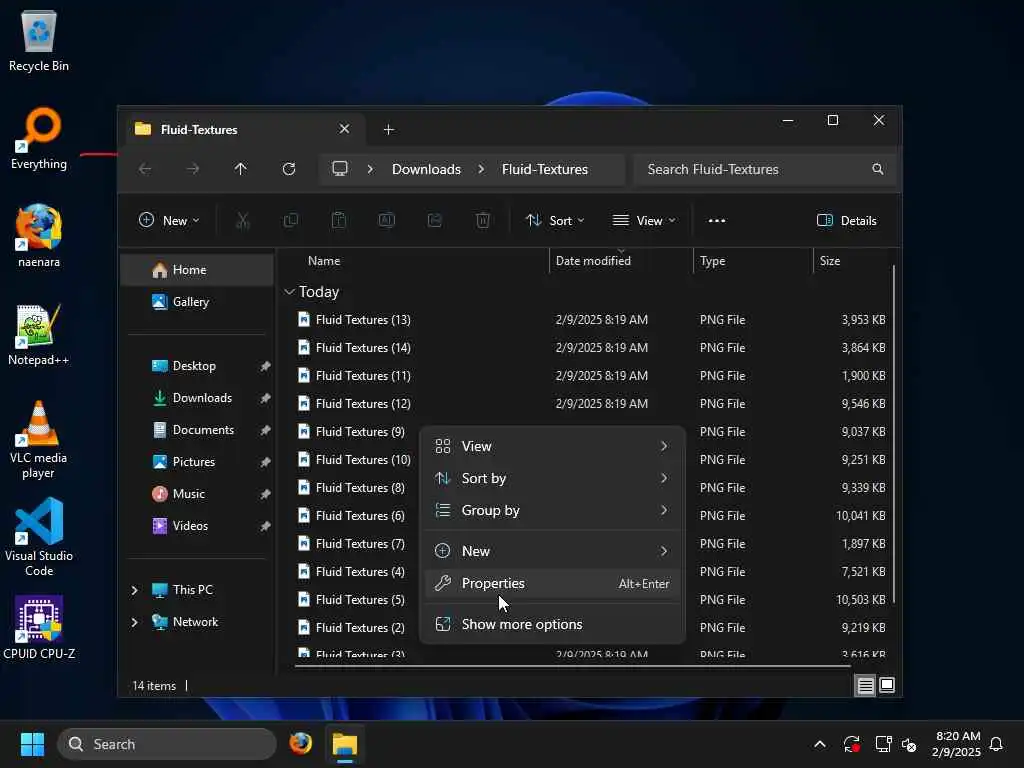Add a new tab with plus icon
The width and height of the screenshot is (1024, 768).
389,129
